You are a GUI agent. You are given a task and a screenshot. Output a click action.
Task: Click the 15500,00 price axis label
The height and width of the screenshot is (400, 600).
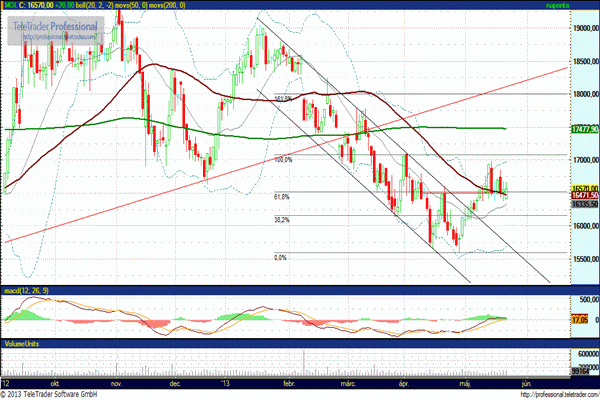point(586,260)
